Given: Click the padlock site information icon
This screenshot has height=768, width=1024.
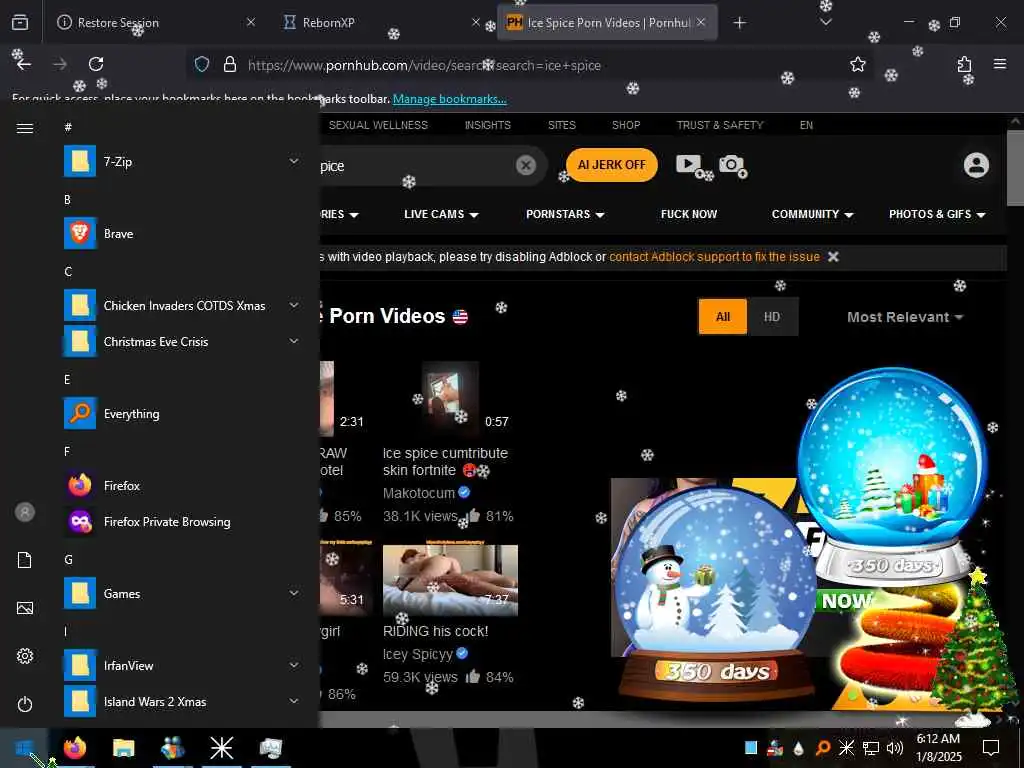Looking at the screenshot, I should point(229,64).
